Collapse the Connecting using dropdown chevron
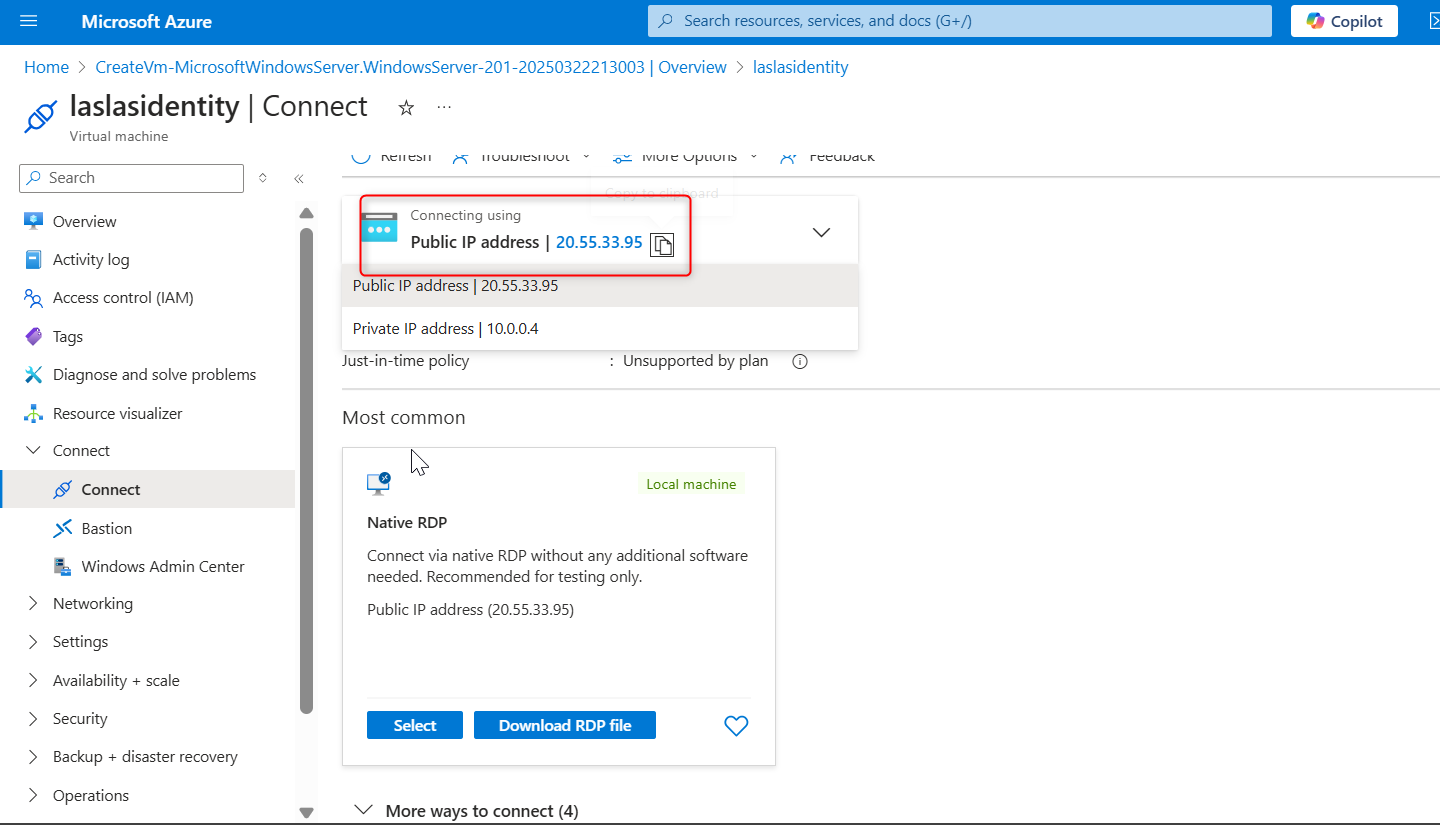Viewport: 1440px width, 825px height. point(822,232)
